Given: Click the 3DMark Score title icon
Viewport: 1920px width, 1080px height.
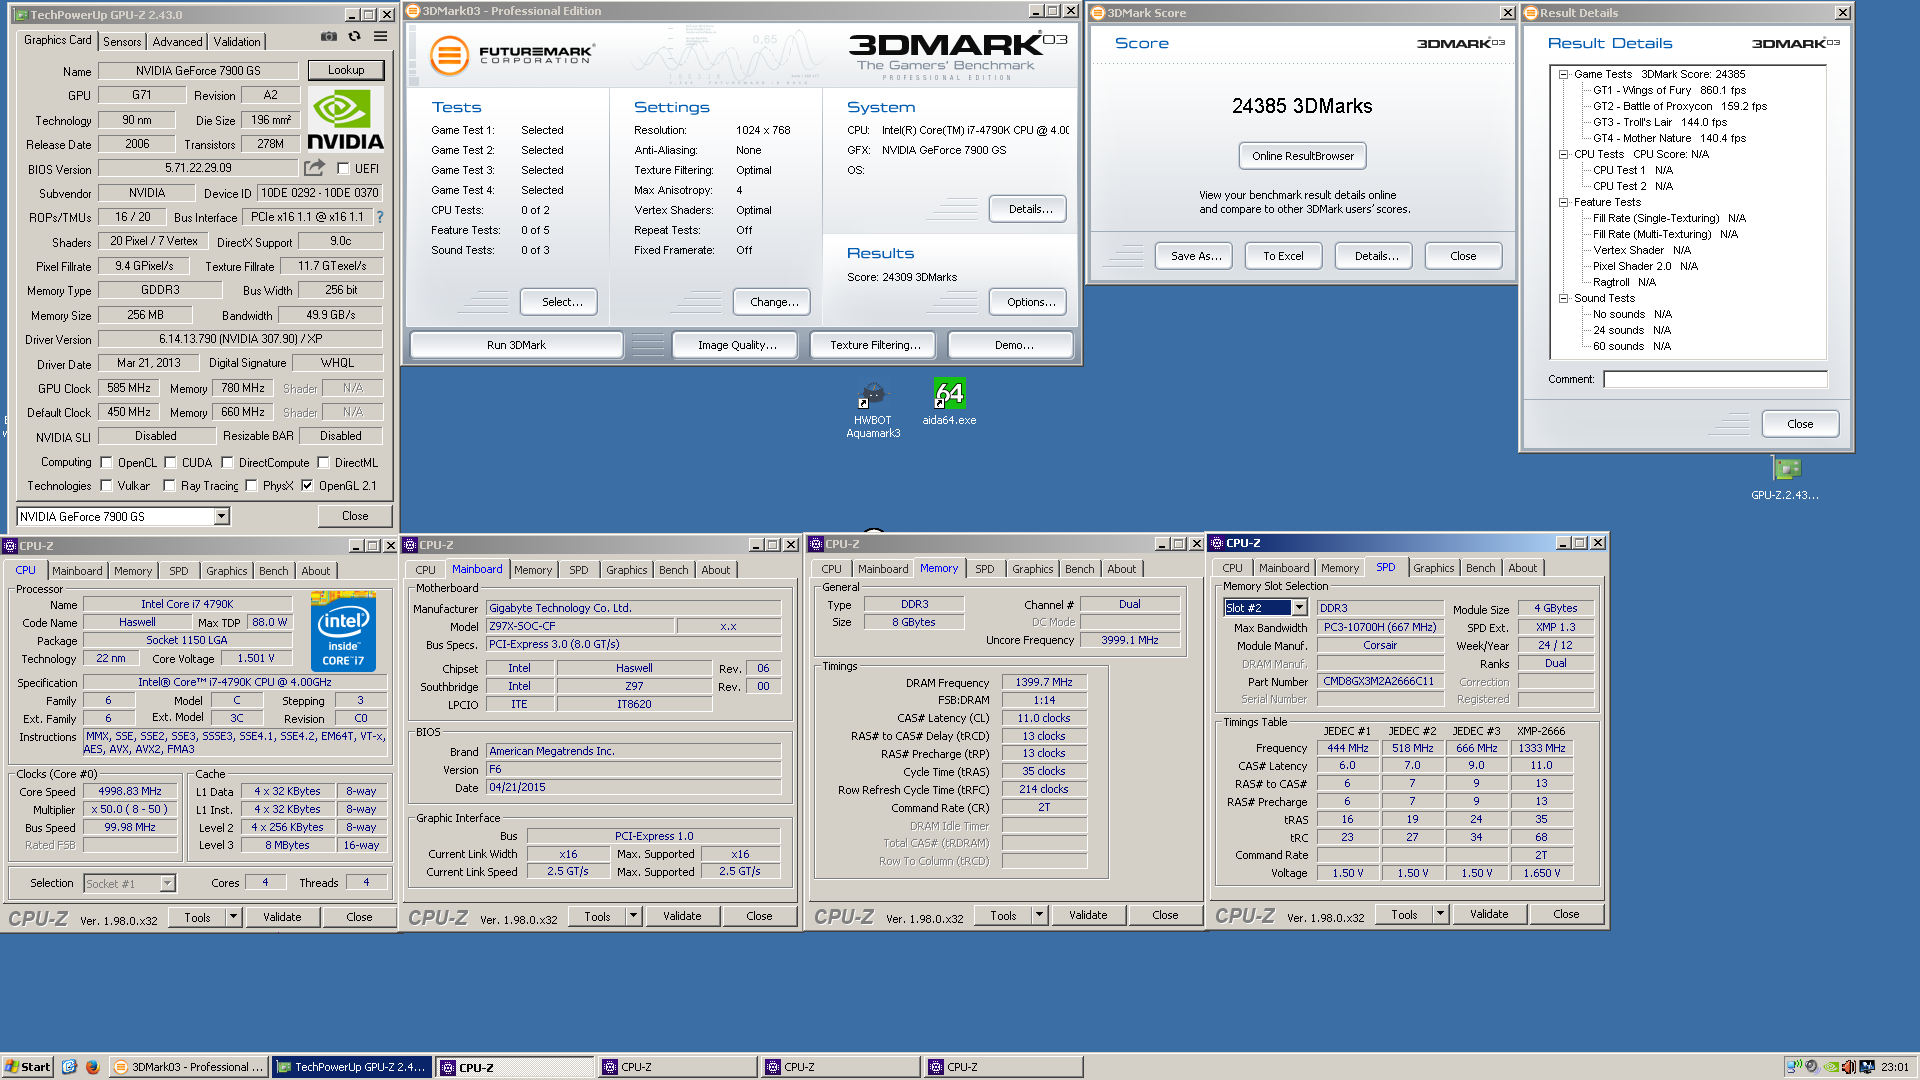Looking at the screenshot, I should click(1098, 13).
